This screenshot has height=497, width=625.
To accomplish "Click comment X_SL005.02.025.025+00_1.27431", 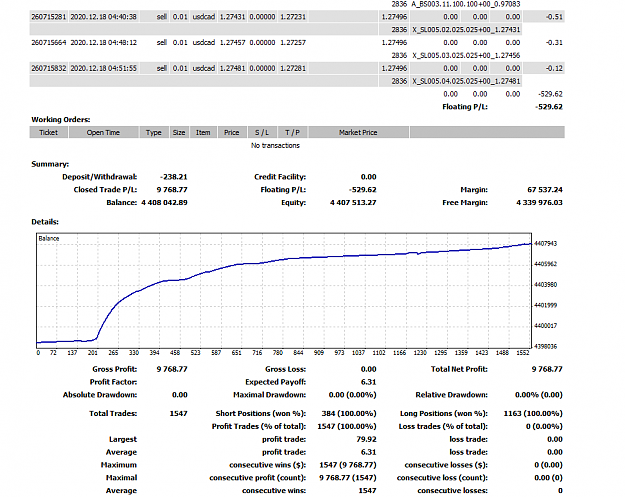I will click(466, 29).
